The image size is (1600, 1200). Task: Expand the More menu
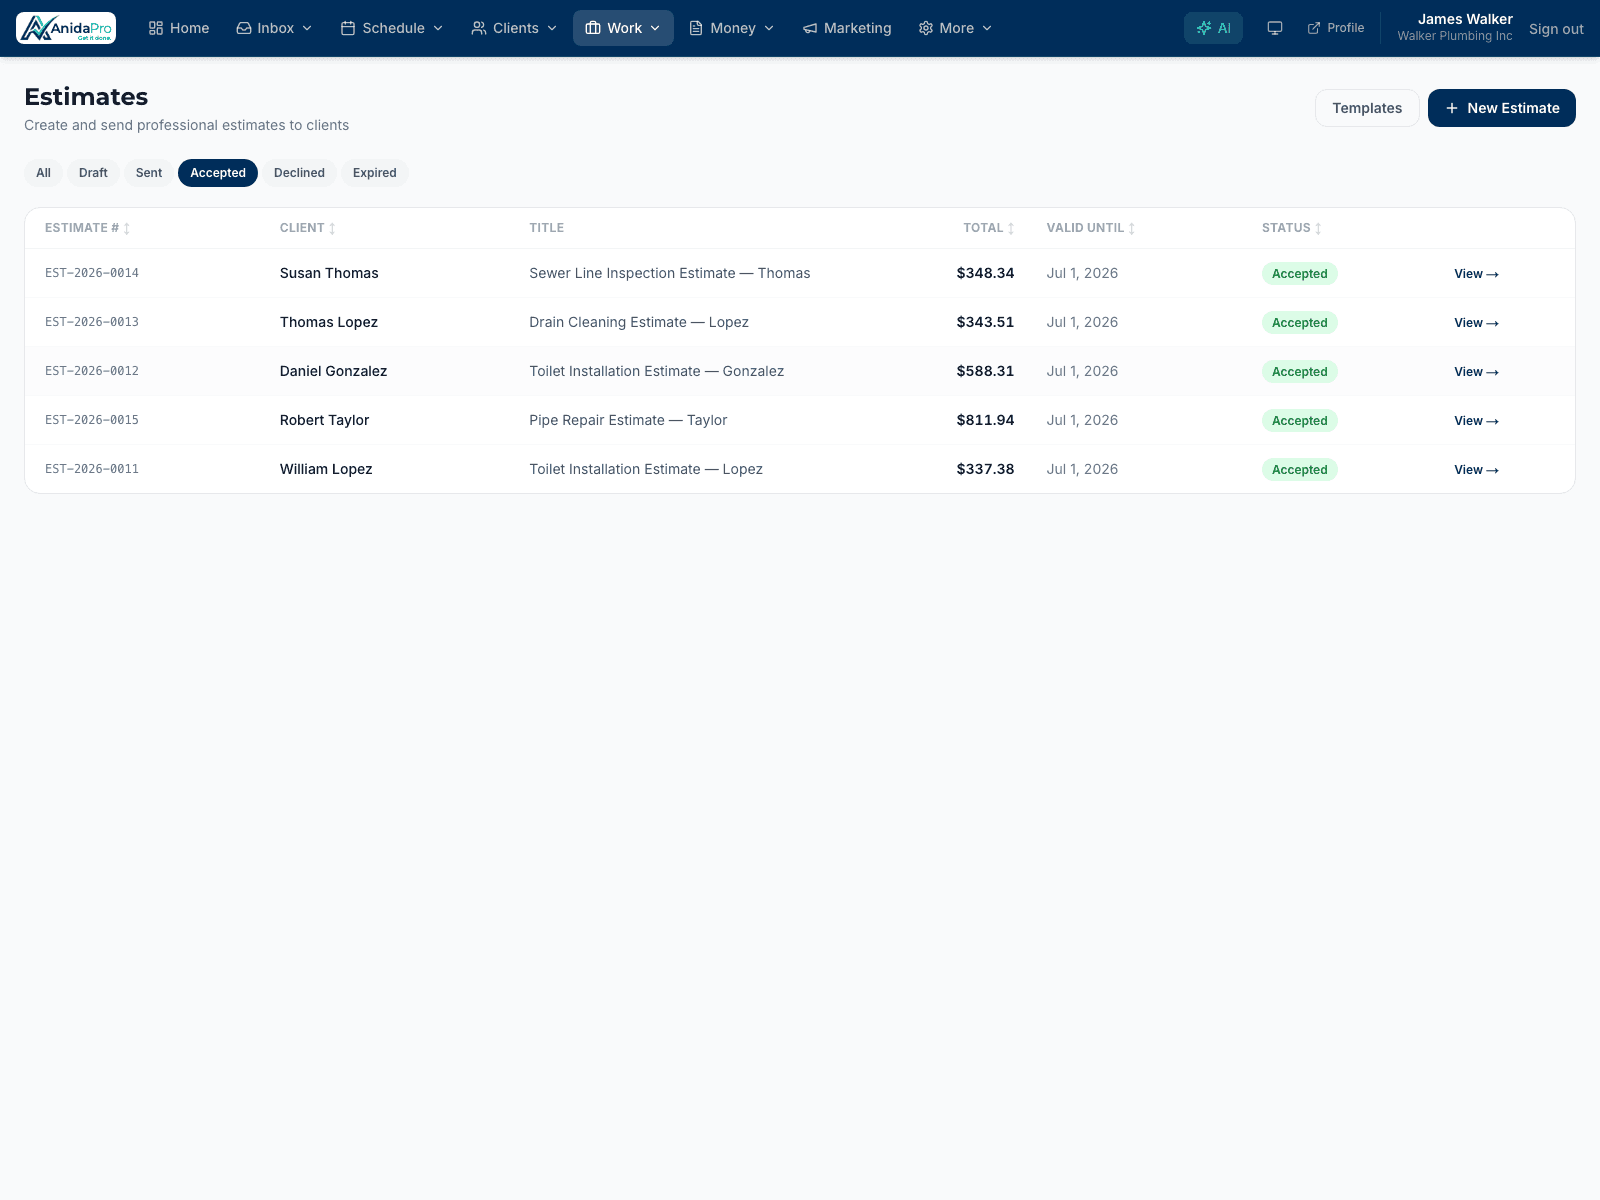(x=955, y=28)
